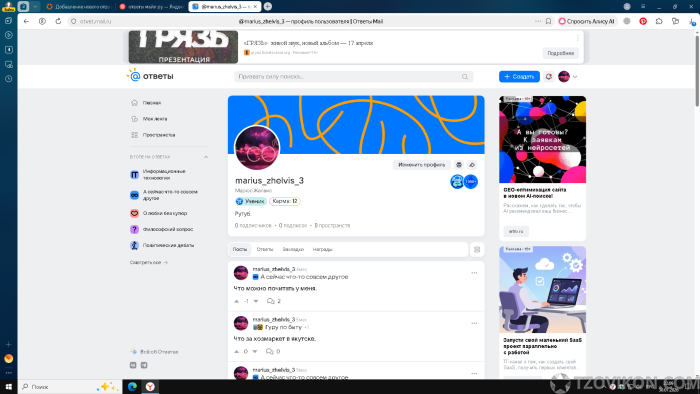
Task: Open comments on 'Что можно почитать у меня'
Action: (274, 301)
